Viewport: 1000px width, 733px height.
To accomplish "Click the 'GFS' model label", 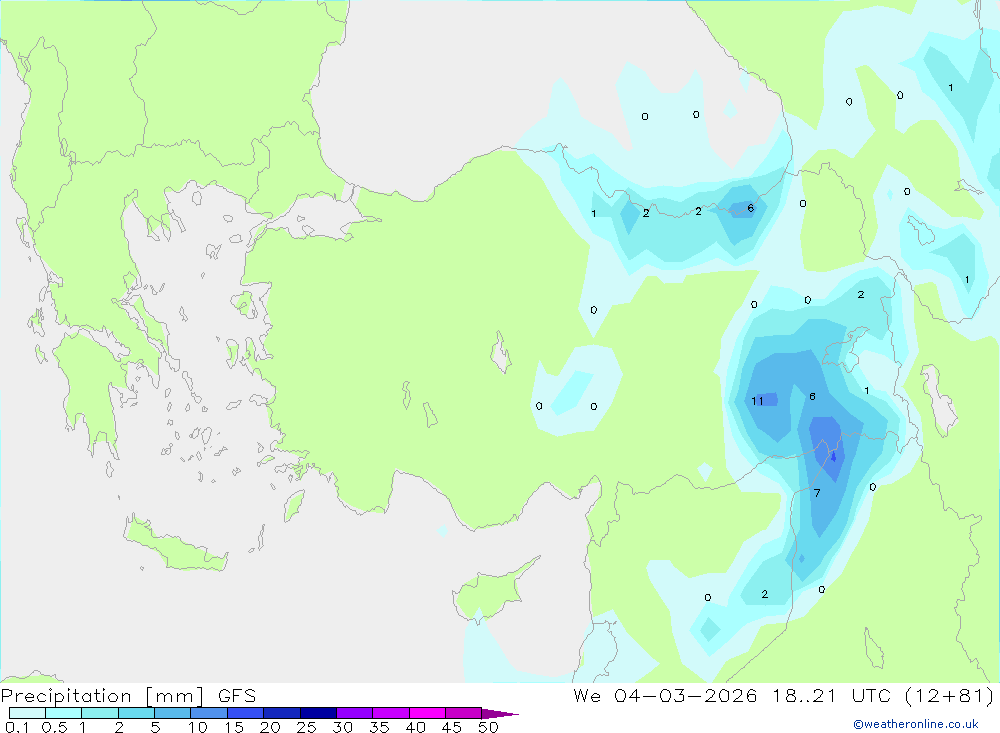I will pos(237,696).
